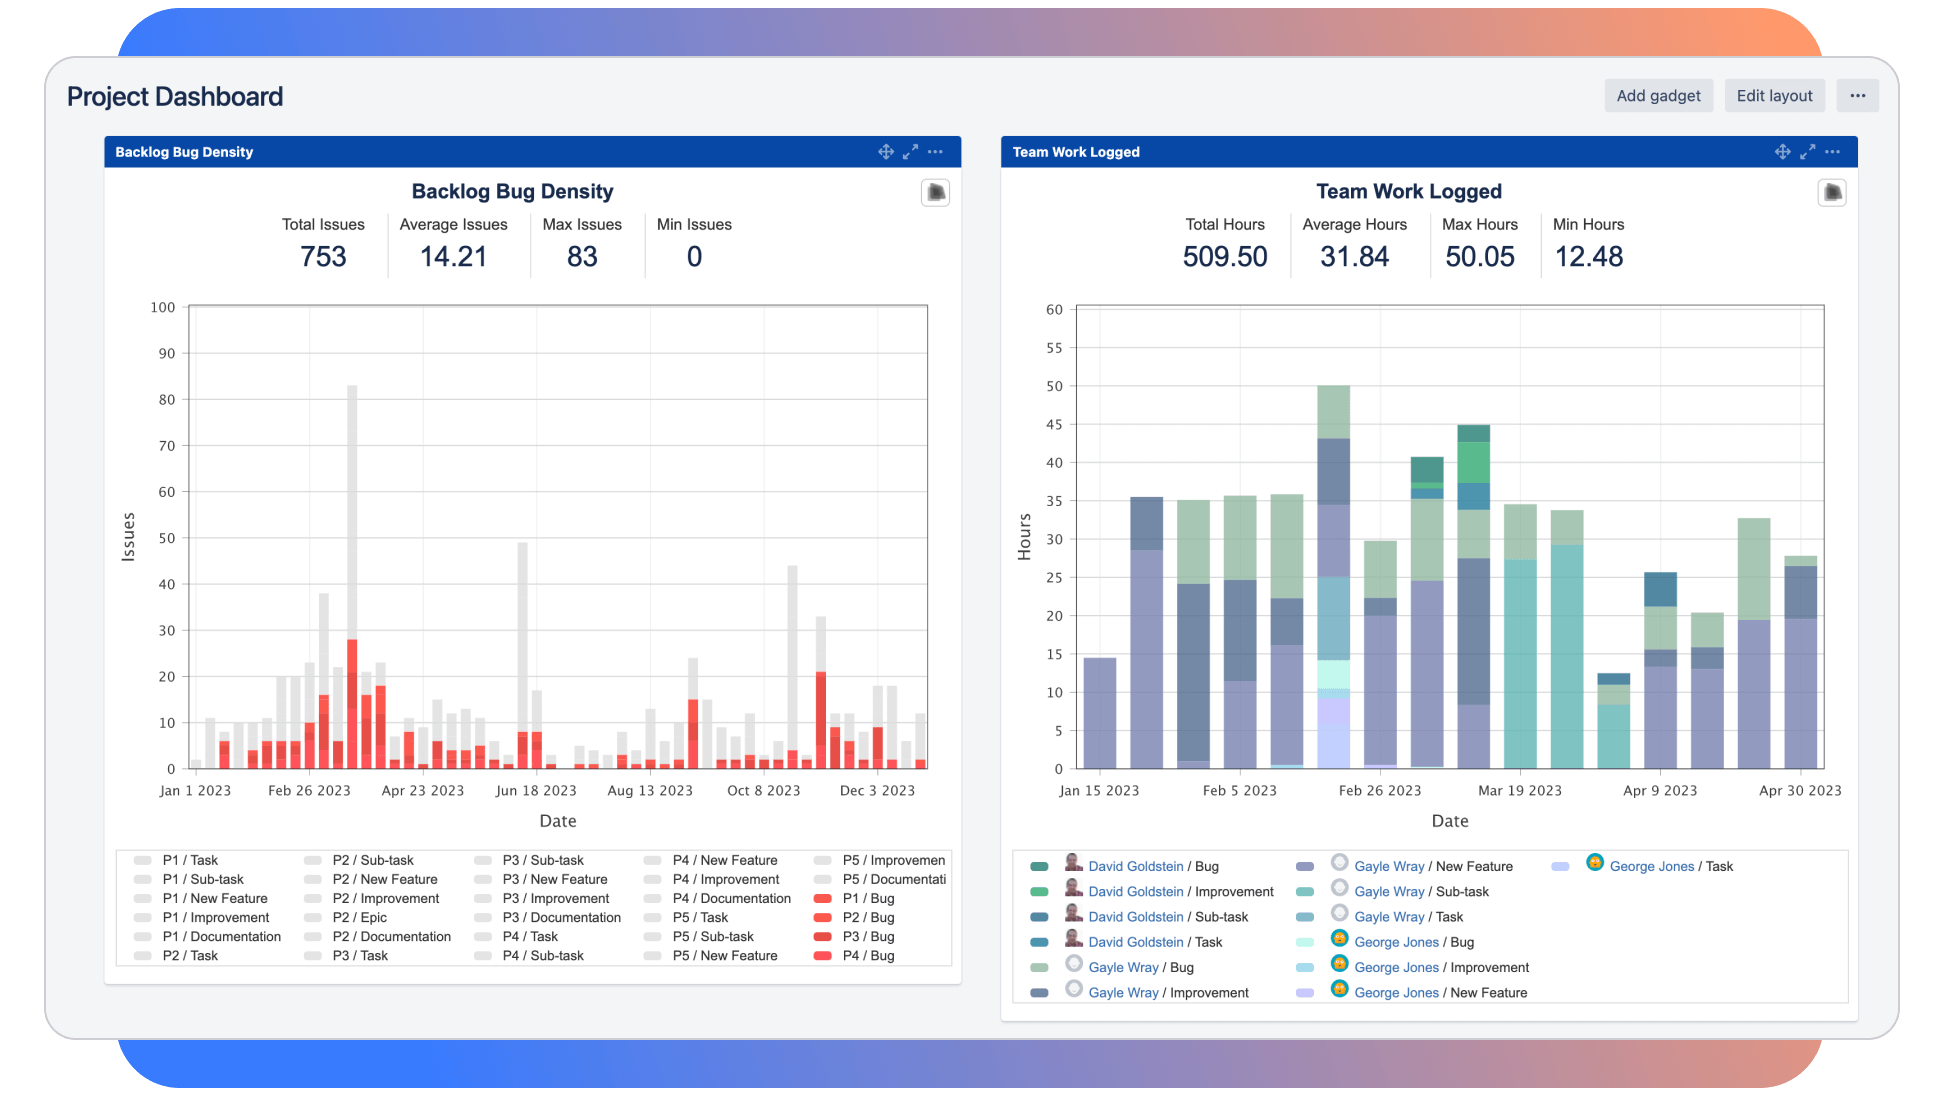Click David Goldstein avatar in Bug row
1944x1120 pixels.
coord(1073,863)
